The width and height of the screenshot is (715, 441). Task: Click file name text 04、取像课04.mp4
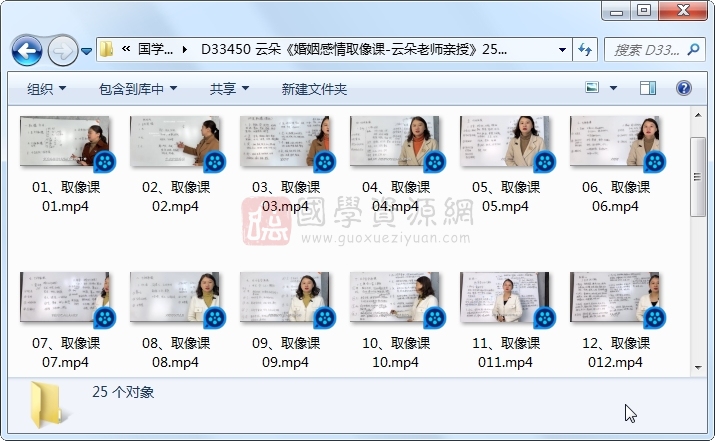[396, 197]
